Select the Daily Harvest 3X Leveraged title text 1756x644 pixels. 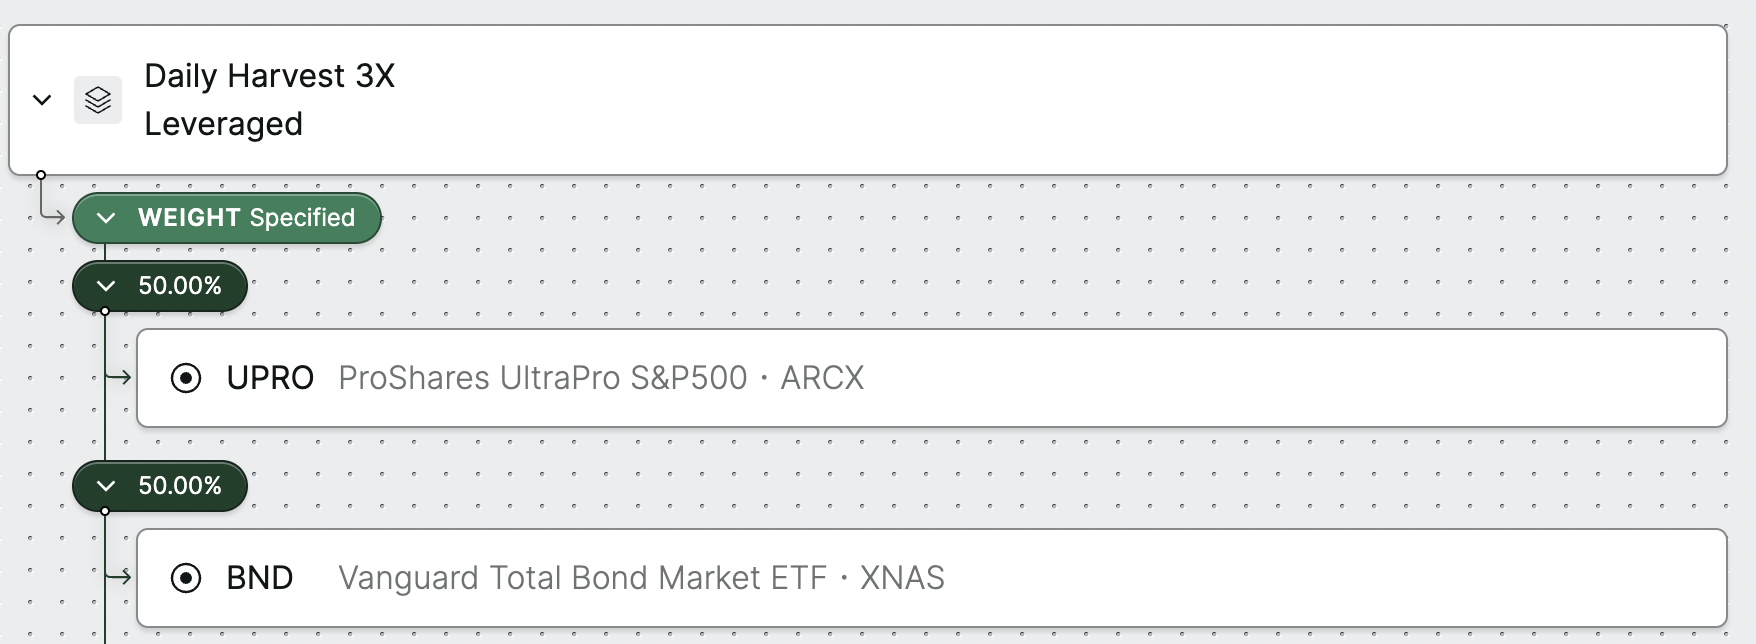(270, 100)
